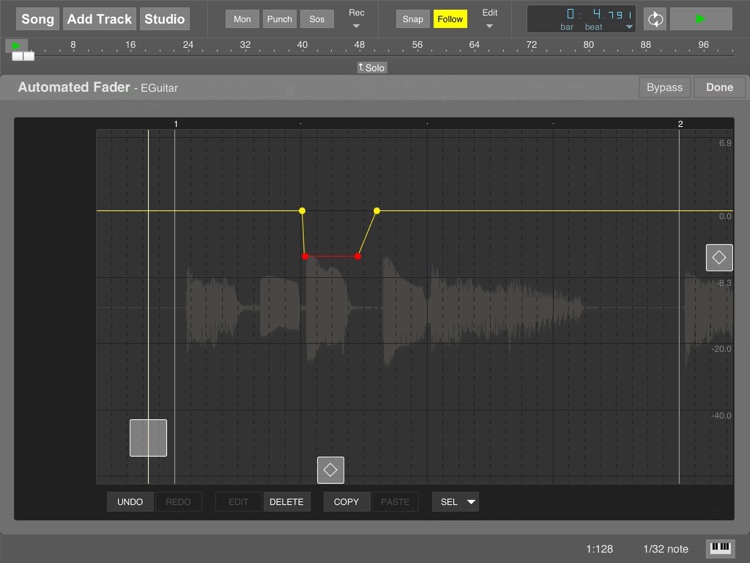Image resolution: width=750 pixels, height=563 pixels.
Task: Open the Rec dropdown menu
Action: (x=356, y=19)
